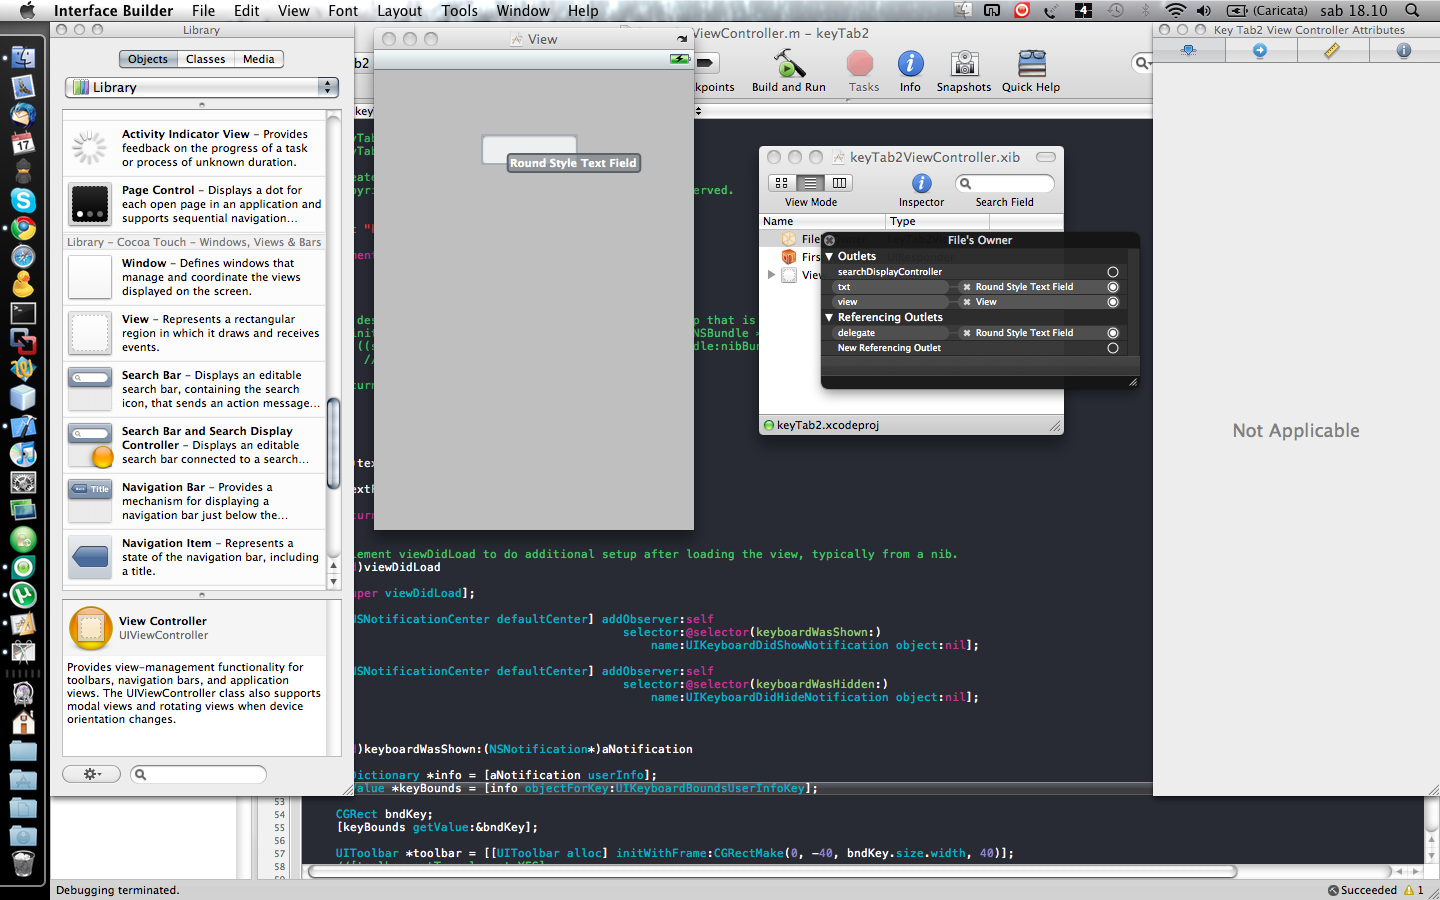This screenshot has height=900, width=1440.
Task: Click the searchDisplayController outlet connection circle
Action: coord(1113,272)
